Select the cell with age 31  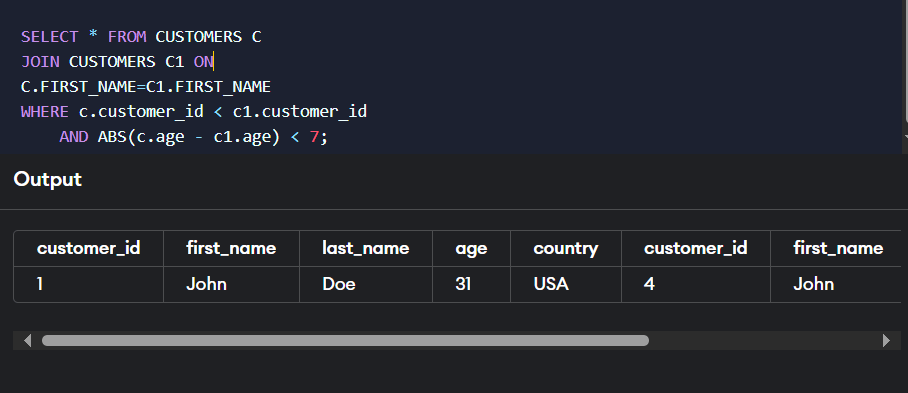471,284
